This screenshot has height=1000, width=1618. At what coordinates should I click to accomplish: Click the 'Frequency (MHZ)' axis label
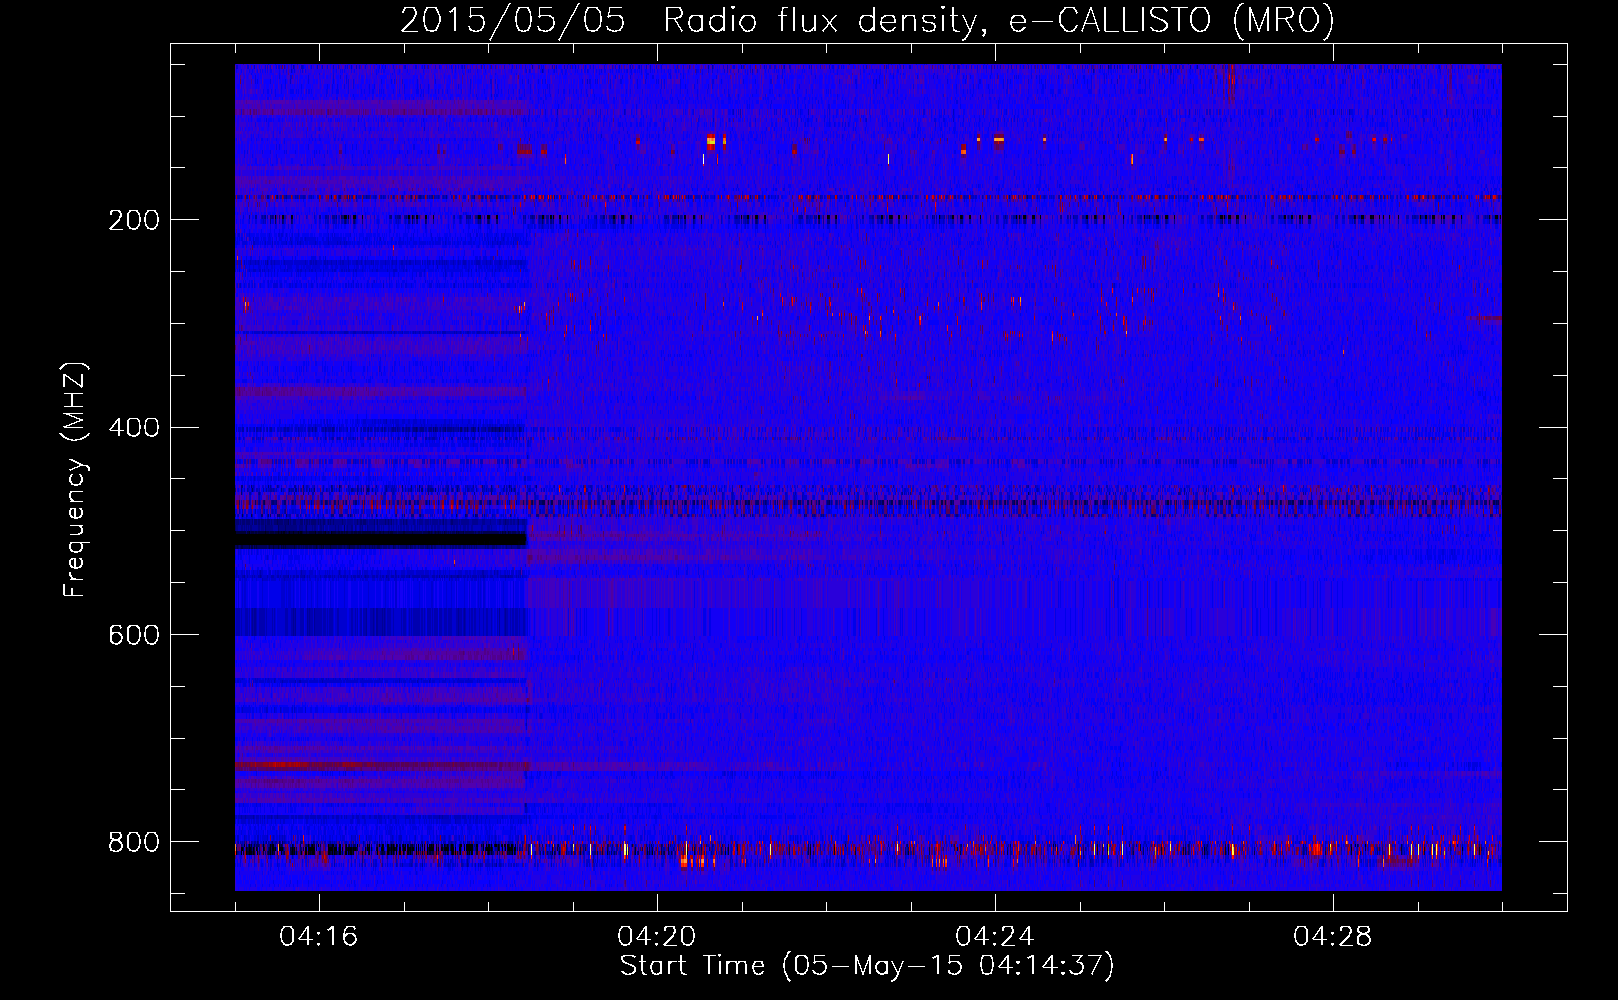point(75,480)
